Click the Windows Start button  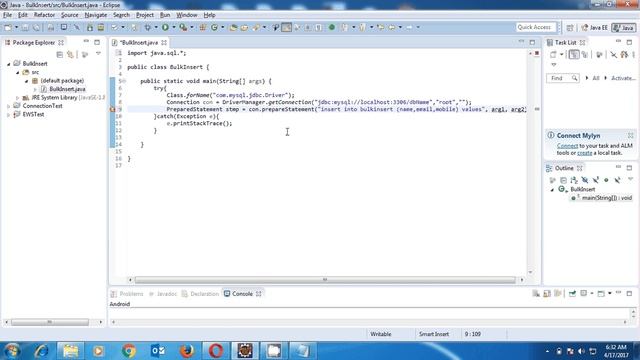pyautogui.click(x=12, y=351)
